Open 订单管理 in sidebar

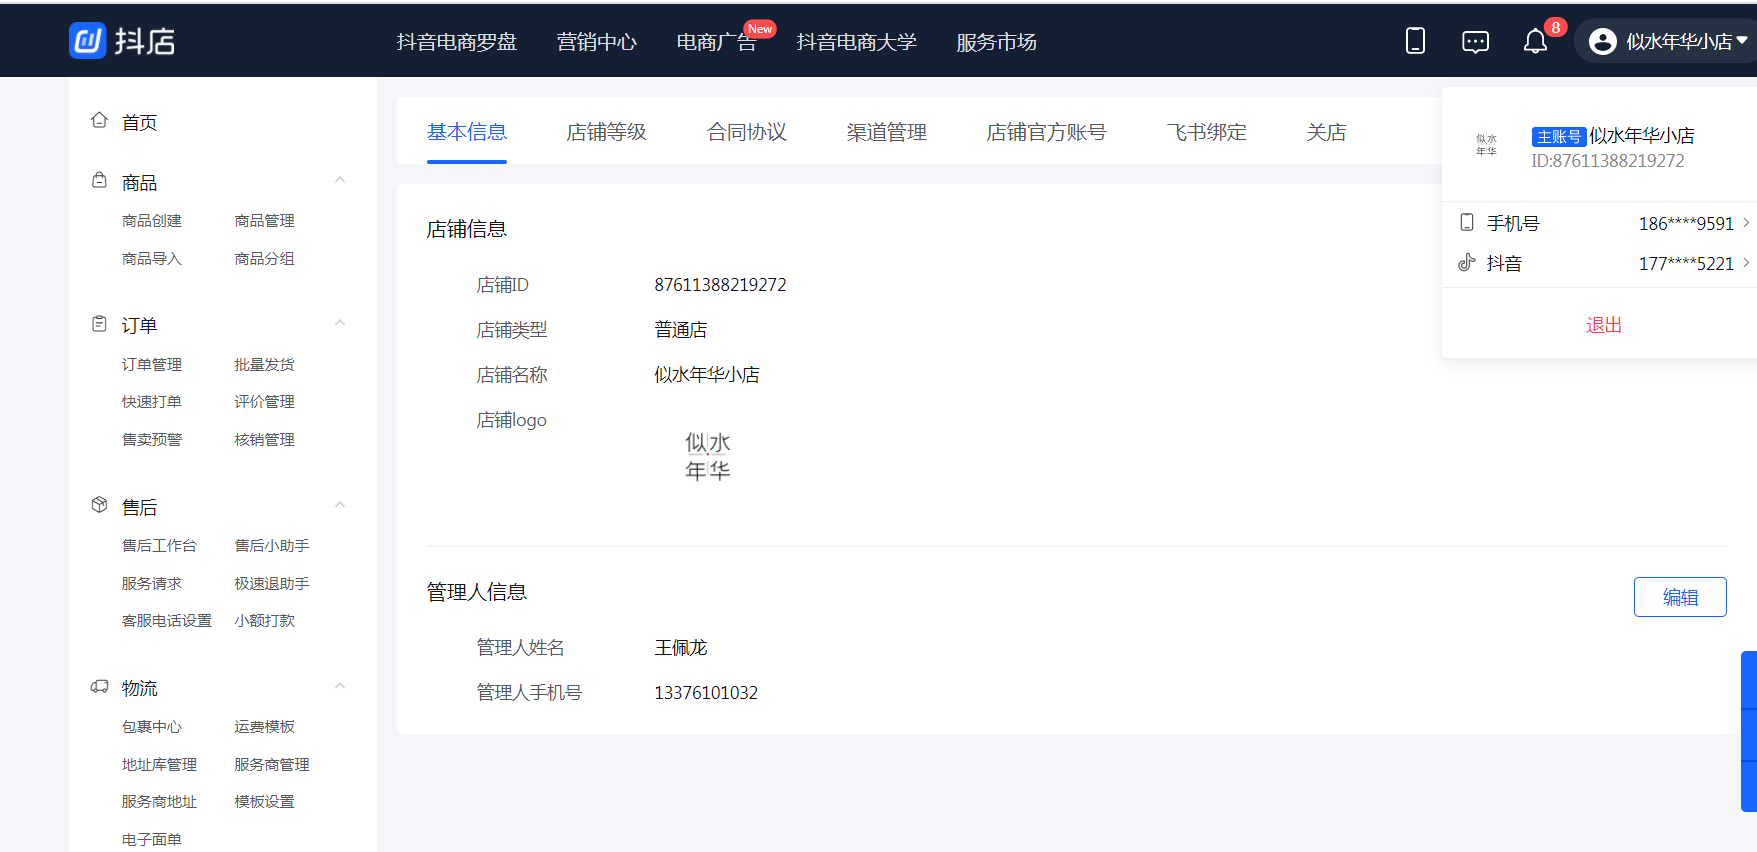(152, 365)
